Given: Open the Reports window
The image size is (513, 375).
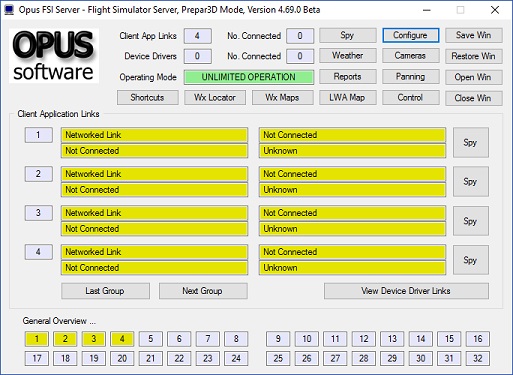Looking at the screenshot, I should (348, 77).
